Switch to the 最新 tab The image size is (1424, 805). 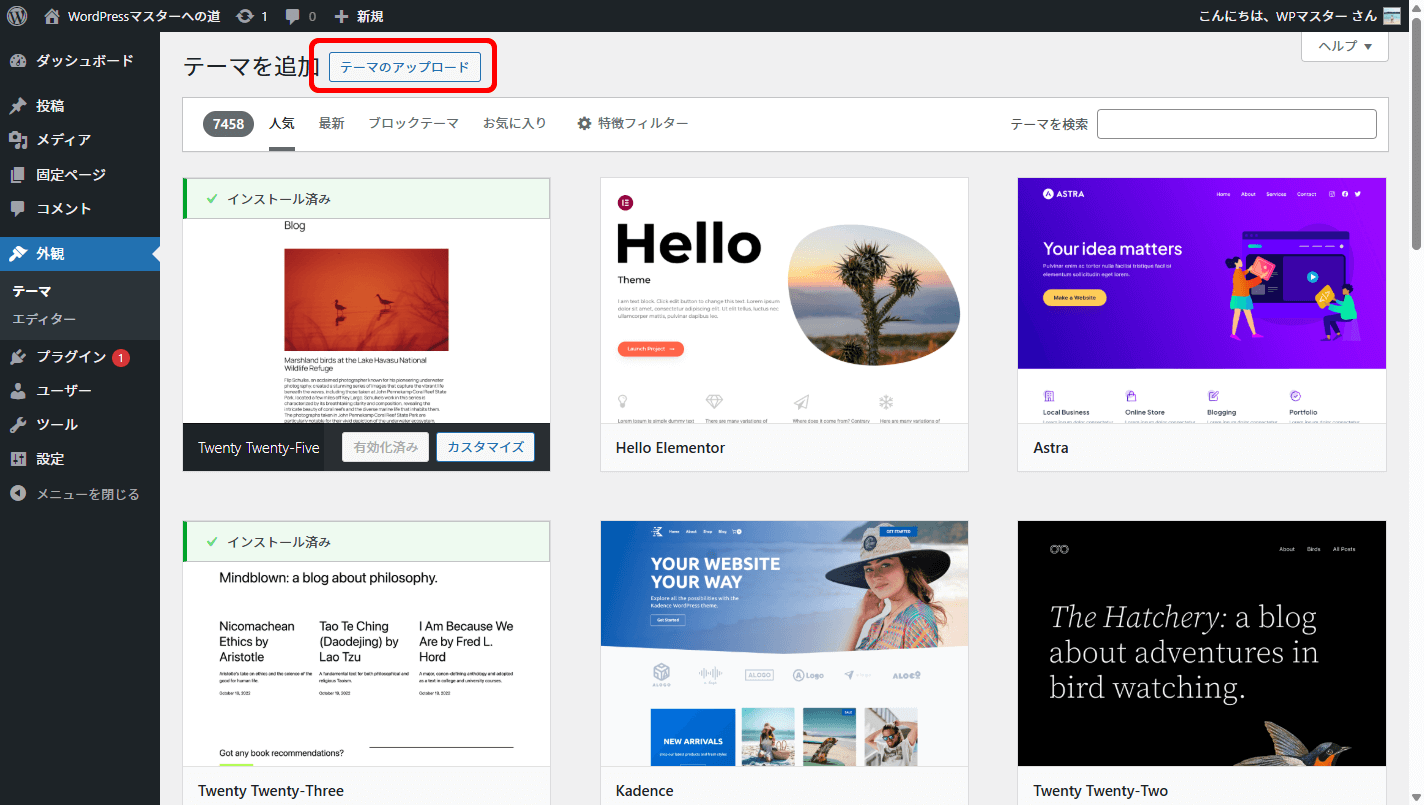331,124
